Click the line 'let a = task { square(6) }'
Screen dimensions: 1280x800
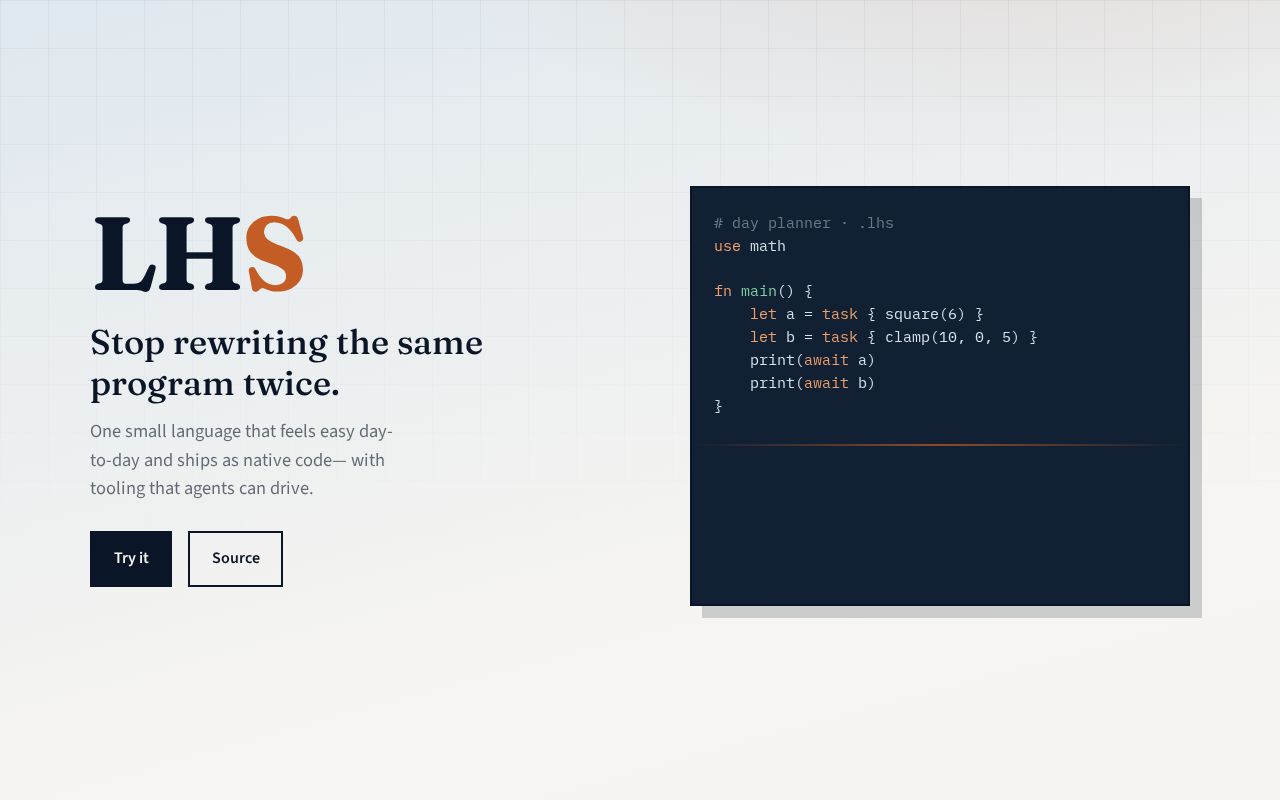pos(867,315)
